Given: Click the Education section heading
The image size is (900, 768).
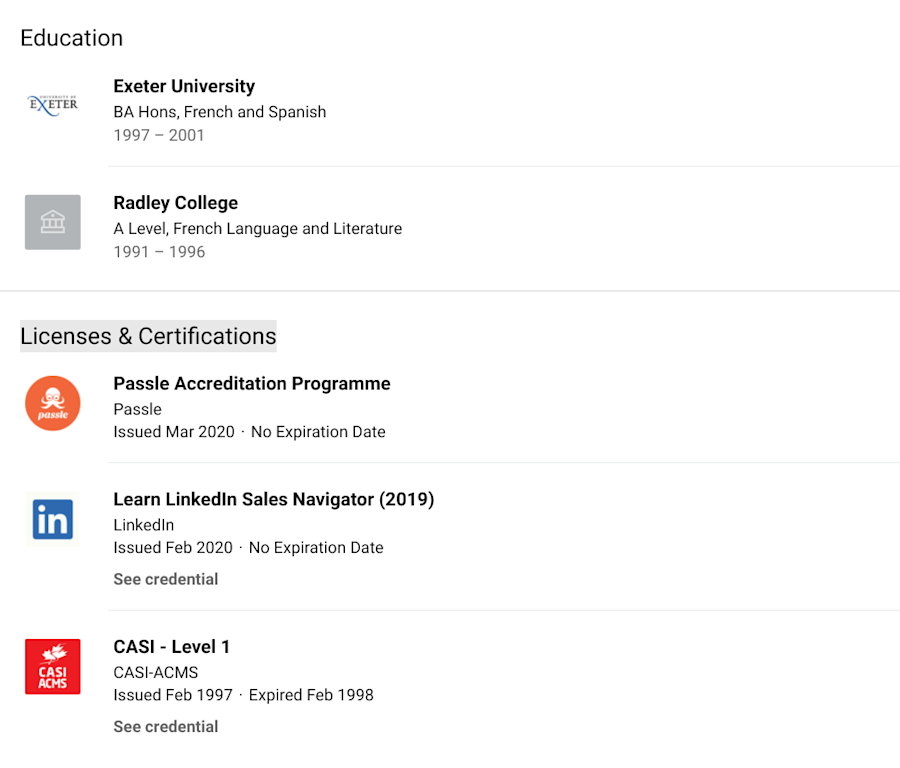Looking at the screenshot, I should [71, 38].
